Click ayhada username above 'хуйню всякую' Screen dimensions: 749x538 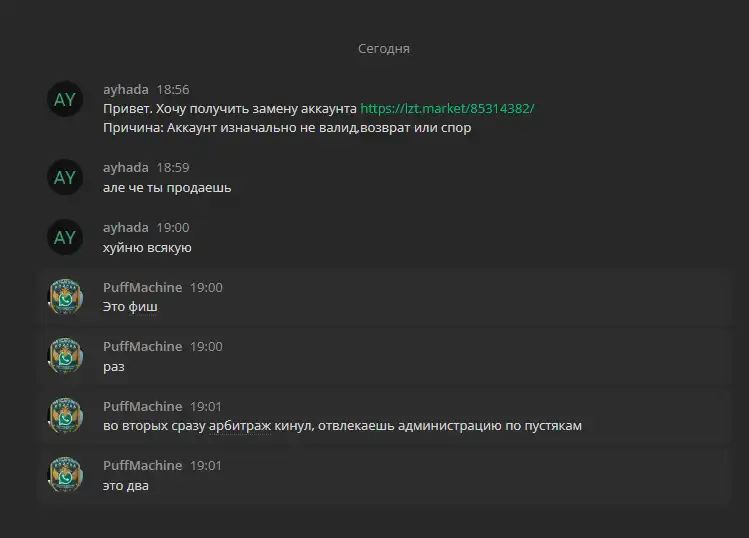point(126,227)
